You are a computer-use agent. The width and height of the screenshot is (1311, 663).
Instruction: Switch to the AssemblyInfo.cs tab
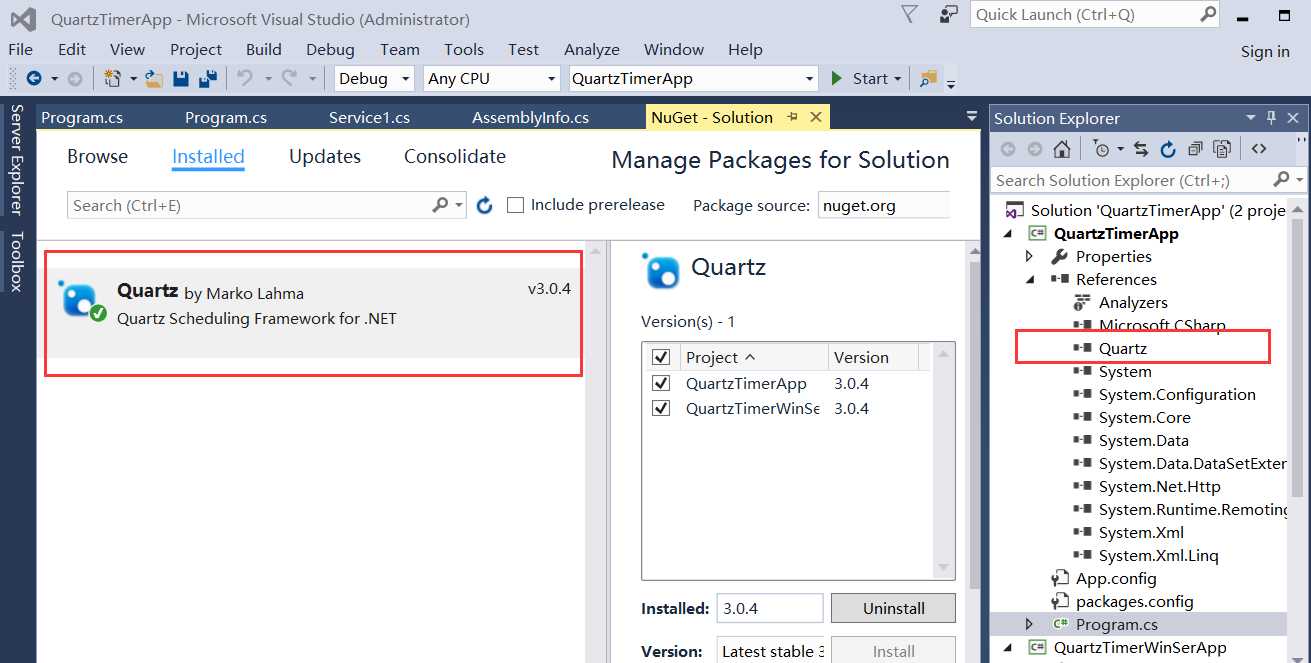[531, 117]
